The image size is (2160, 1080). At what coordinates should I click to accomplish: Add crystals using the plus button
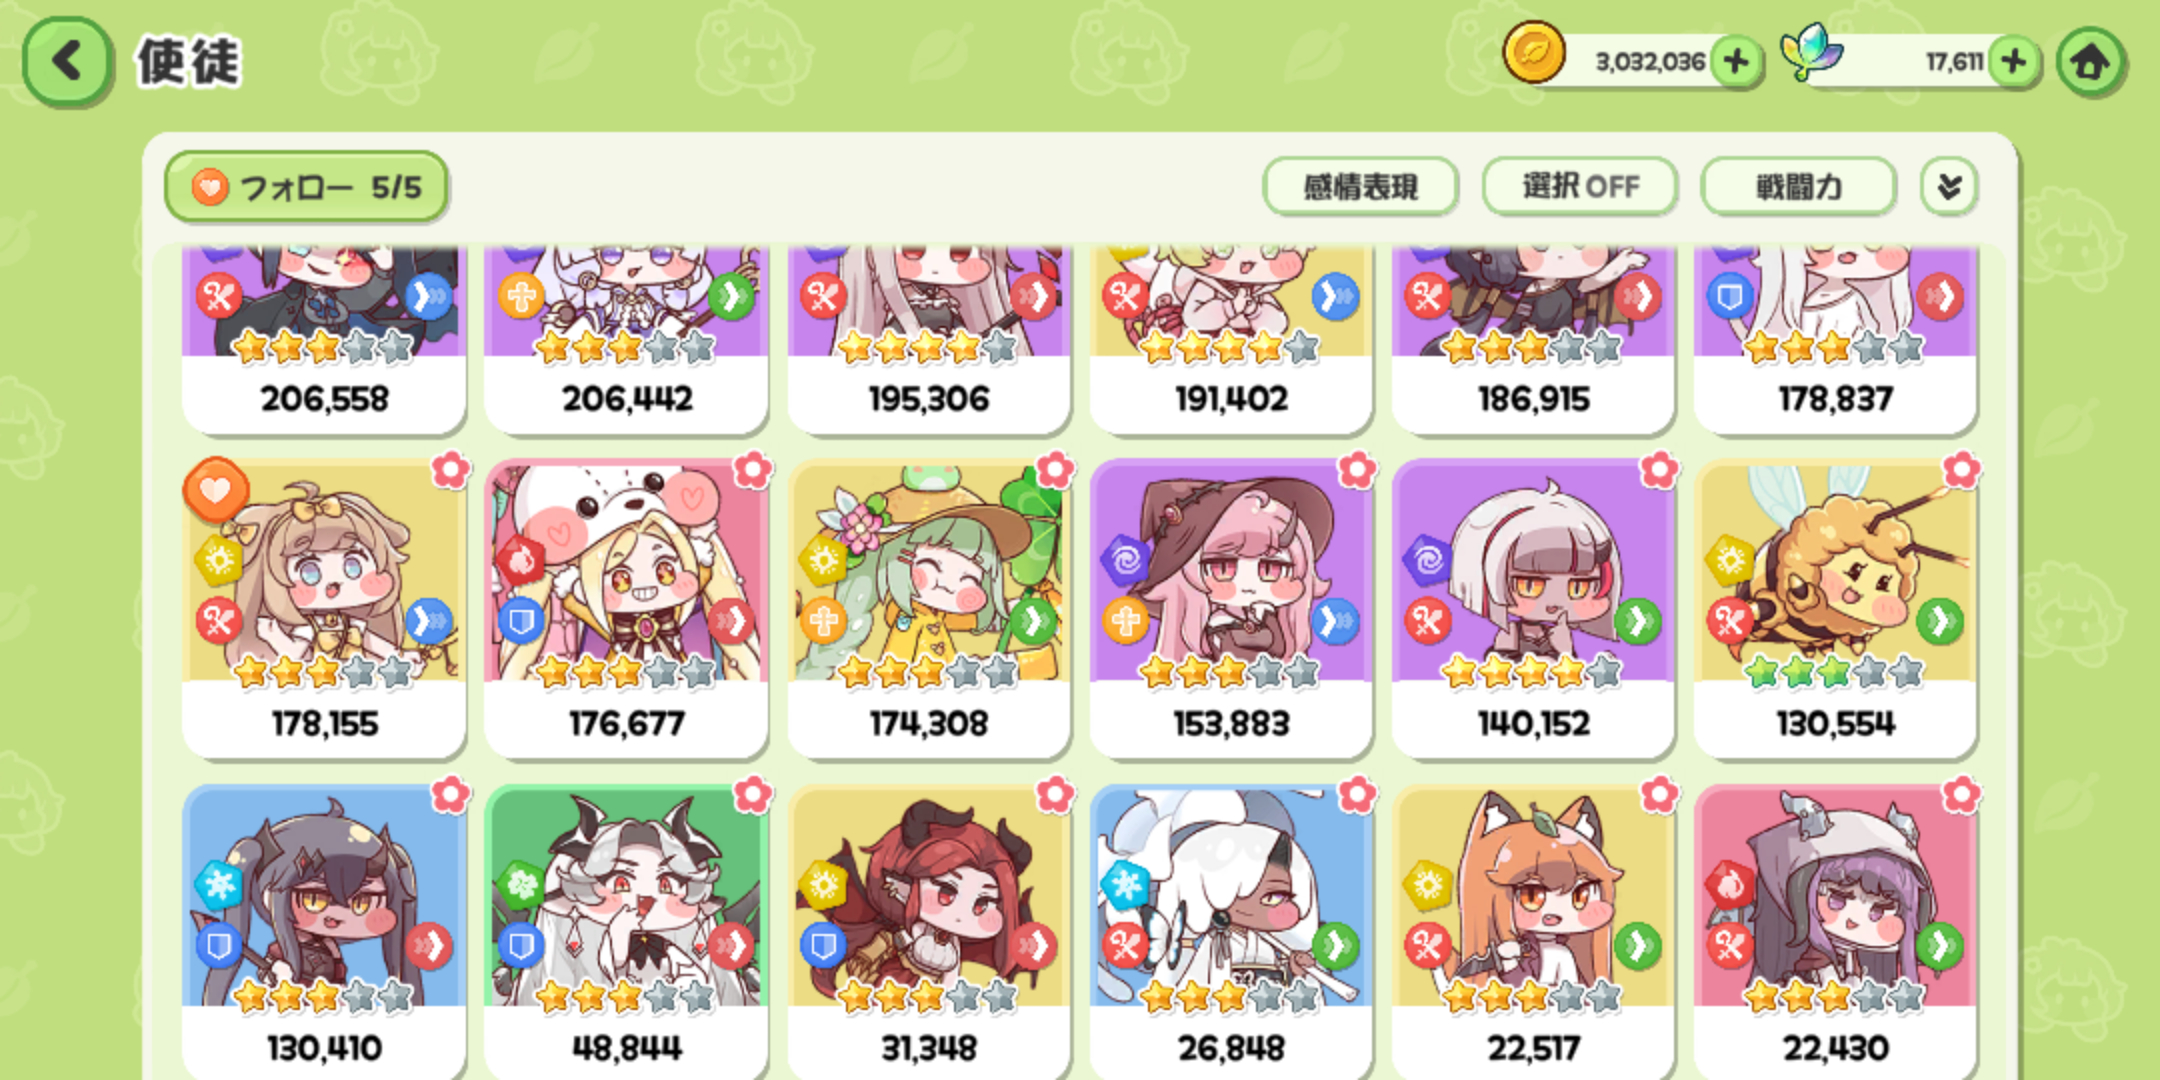2014,62
